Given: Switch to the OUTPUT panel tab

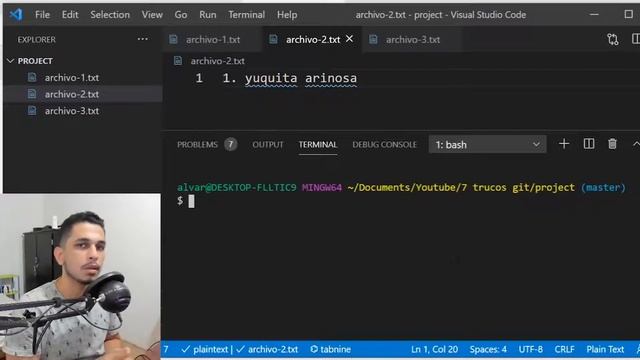Looking at the screenshot, I should tap(267, 144).
